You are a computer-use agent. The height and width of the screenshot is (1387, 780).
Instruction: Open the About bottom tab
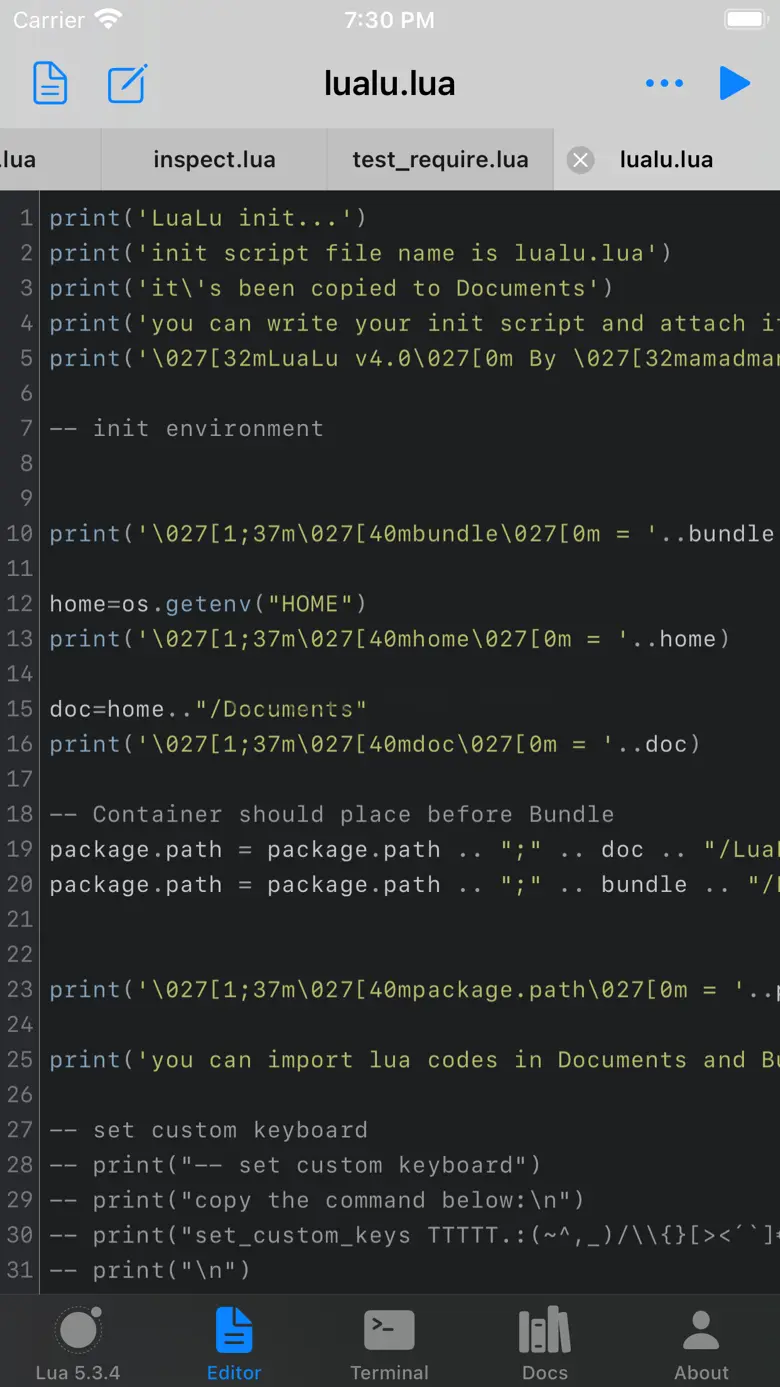(x=701, y=1343)
